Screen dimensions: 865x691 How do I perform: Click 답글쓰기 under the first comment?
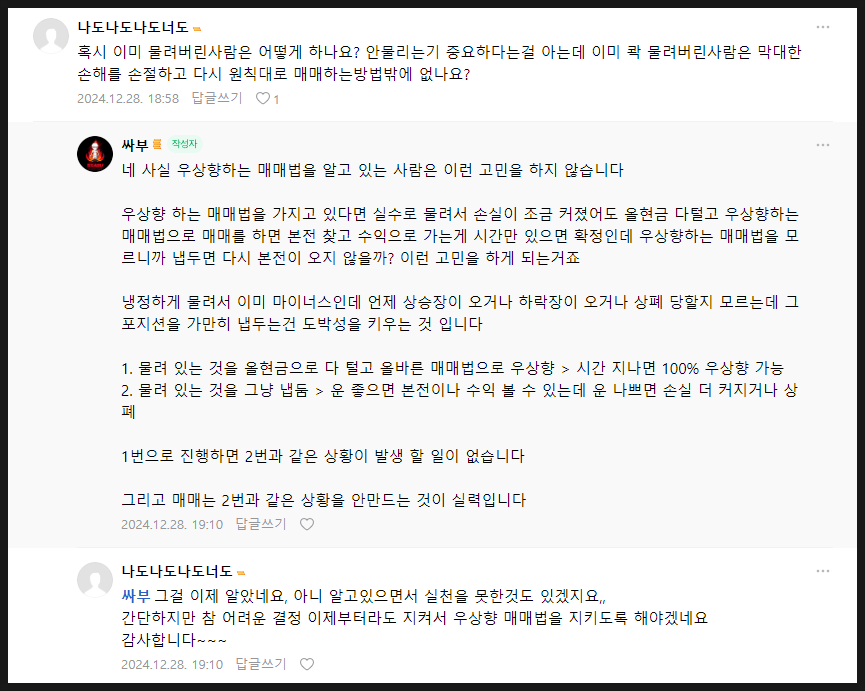(x=217, y=98)
